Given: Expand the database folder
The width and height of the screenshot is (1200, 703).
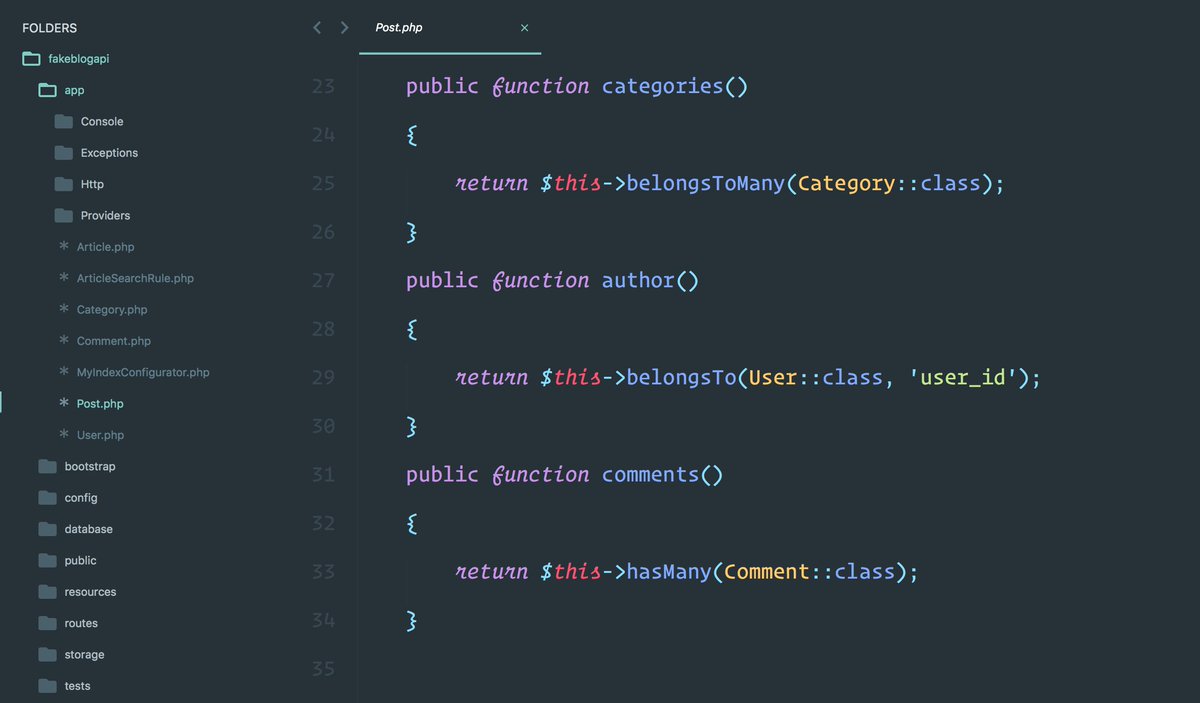Looking at the screenshot, I should 88,529.
